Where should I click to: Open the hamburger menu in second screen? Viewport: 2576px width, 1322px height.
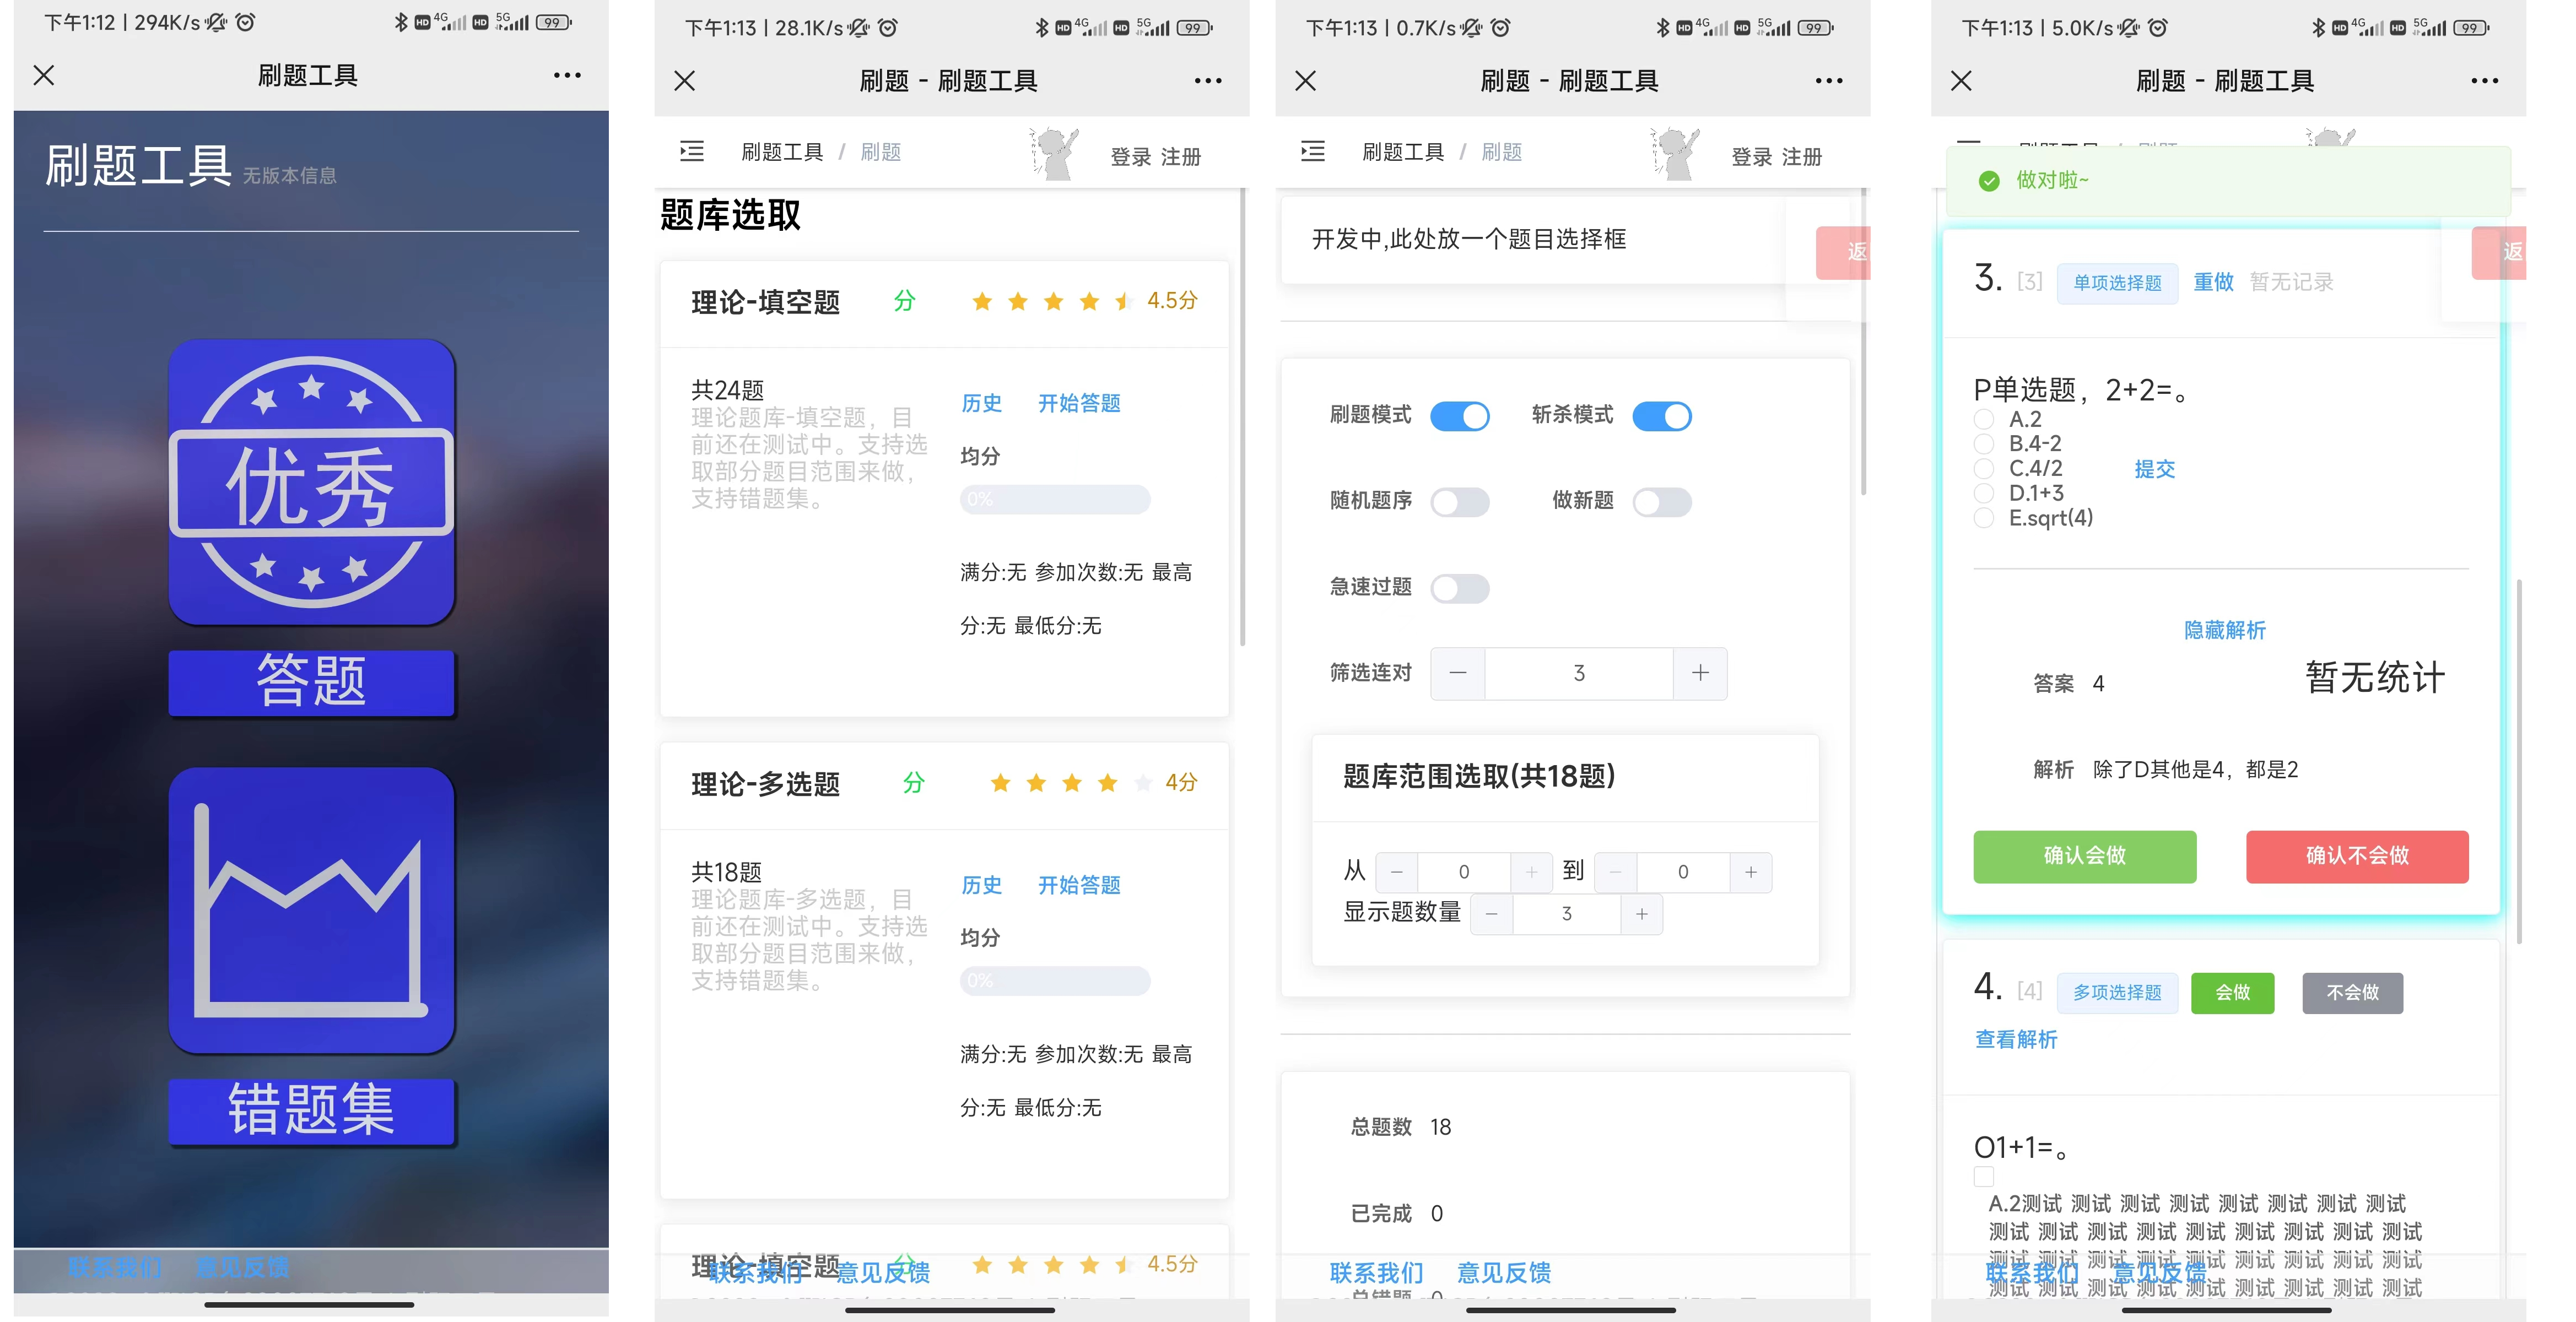691,152
